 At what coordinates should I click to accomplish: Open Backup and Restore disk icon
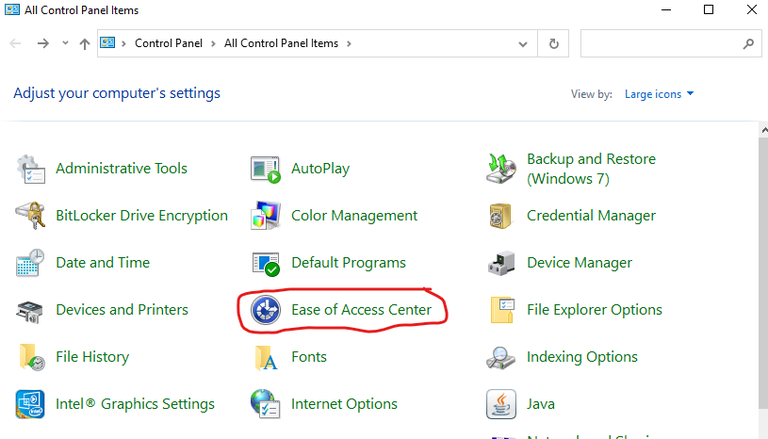click(x=501, y=169)
